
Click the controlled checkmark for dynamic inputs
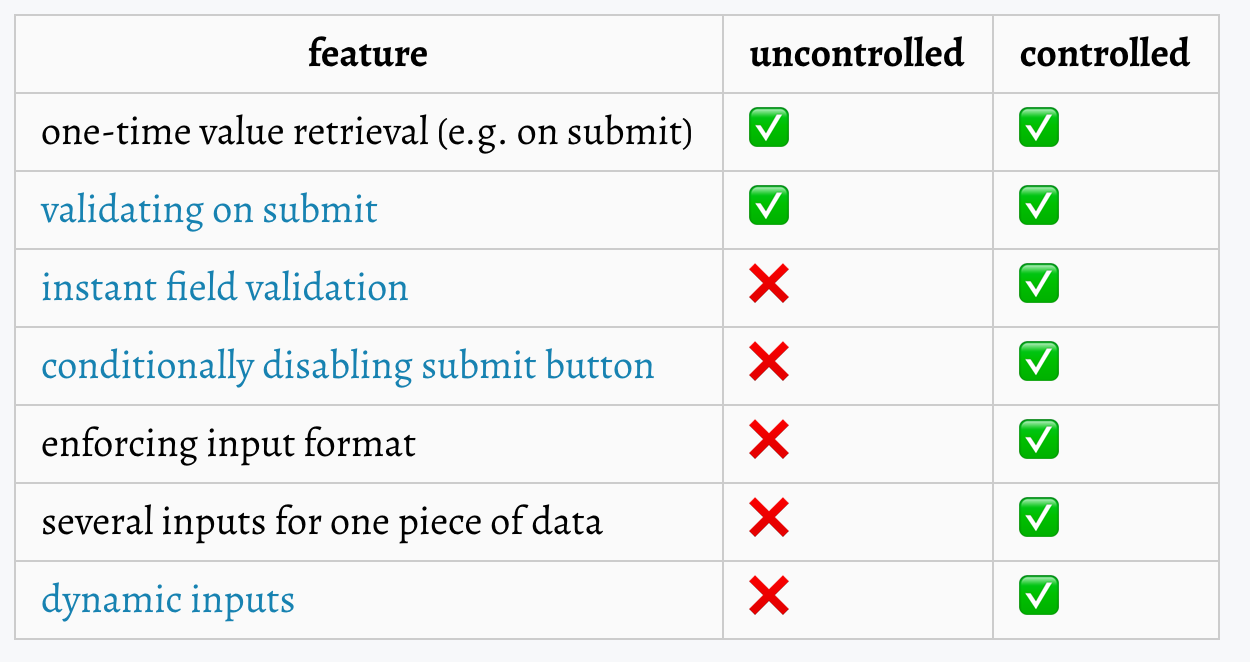pos(1038,597)
